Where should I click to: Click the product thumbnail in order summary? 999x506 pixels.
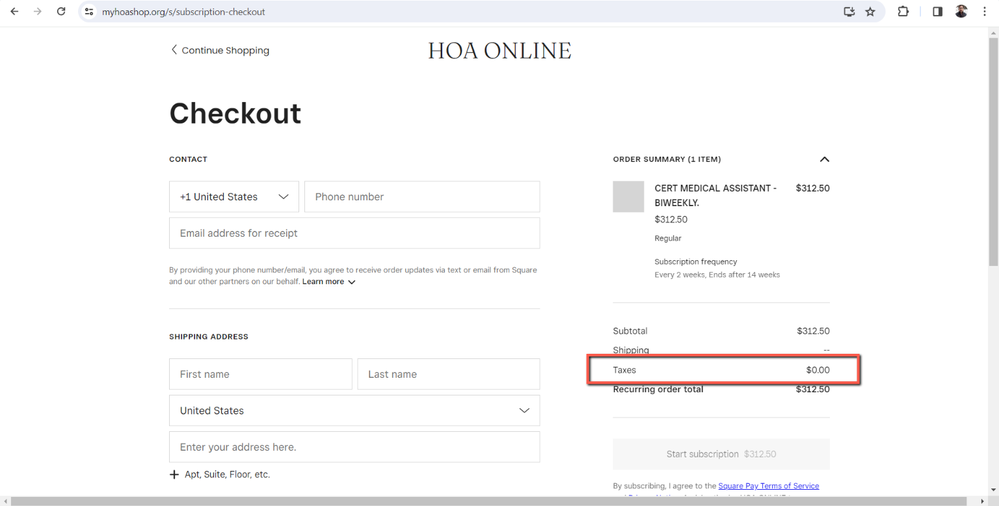click(x=628, y=197)
